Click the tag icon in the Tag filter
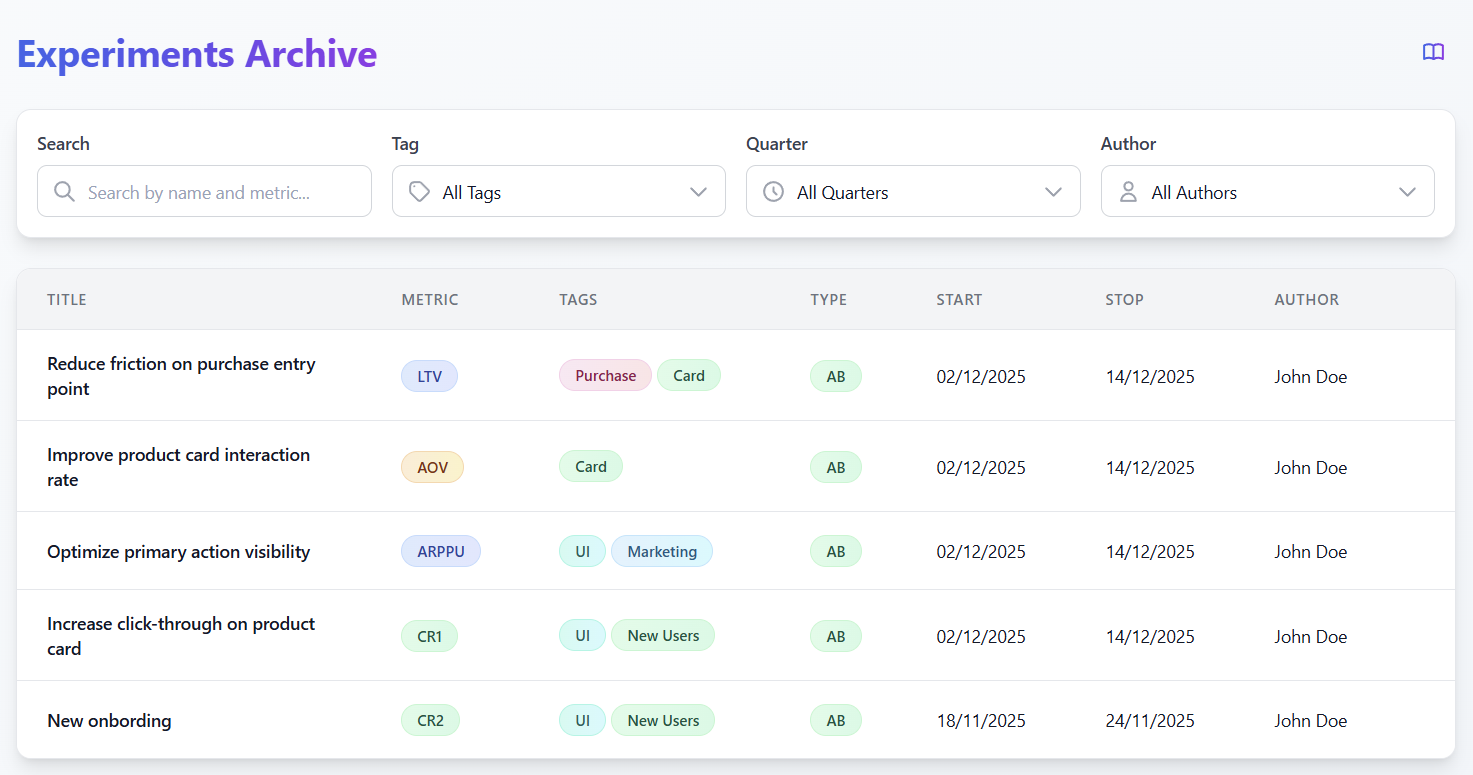The image size is (1473, 775). pyautogui.click(x=420, y=192)
